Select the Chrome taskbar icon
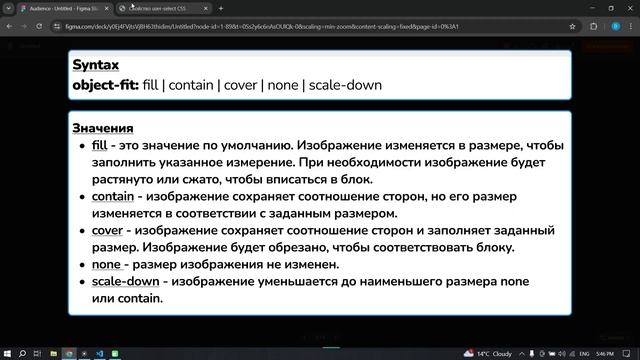This screenshot has width=640, height=360. pyautogui.click(x=69, y=353)
